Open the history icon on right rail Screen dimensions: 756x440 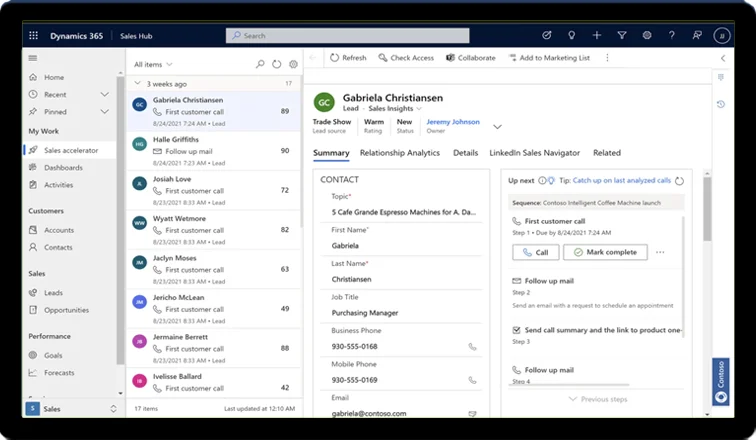pos(721,104)
